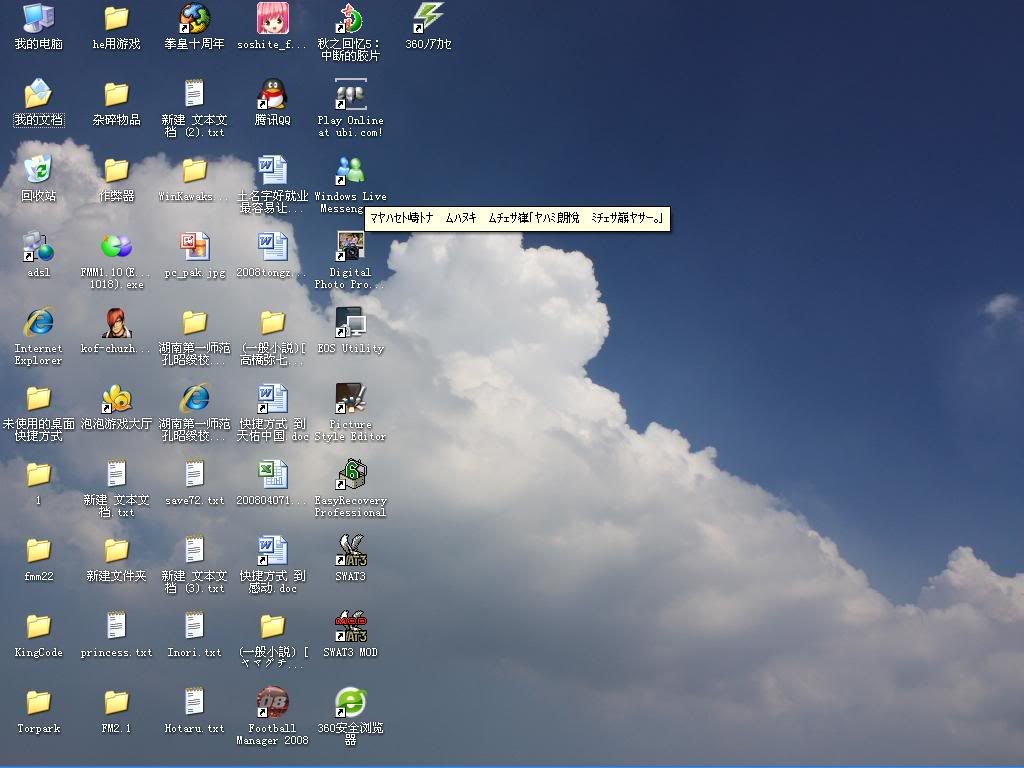Click the 腾讯QQ penguin icon
Screen dimensions: 1024x768
coord(272,95)
